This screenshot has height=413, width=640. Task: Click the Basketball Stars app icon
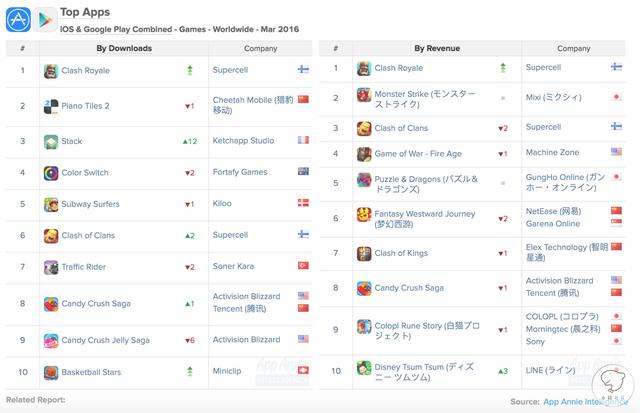[51, 373]
